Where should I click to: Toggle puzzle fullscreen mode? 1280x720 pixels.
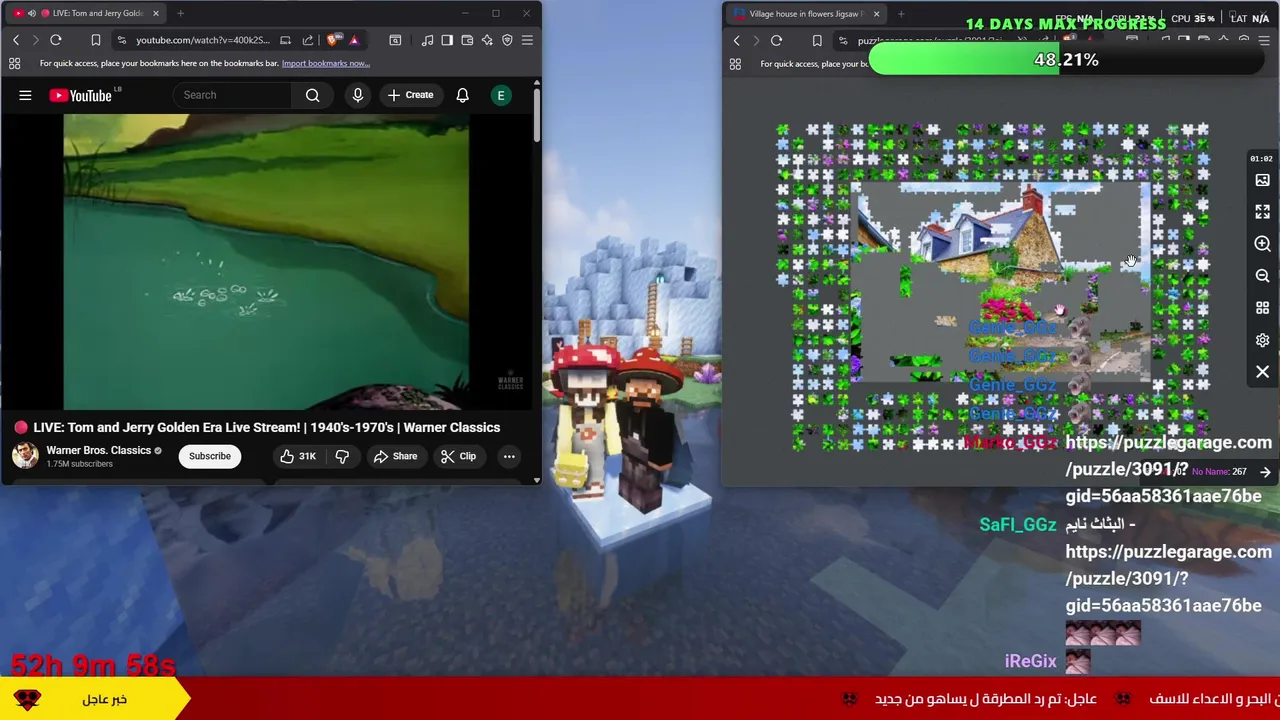click(1262, 212)
